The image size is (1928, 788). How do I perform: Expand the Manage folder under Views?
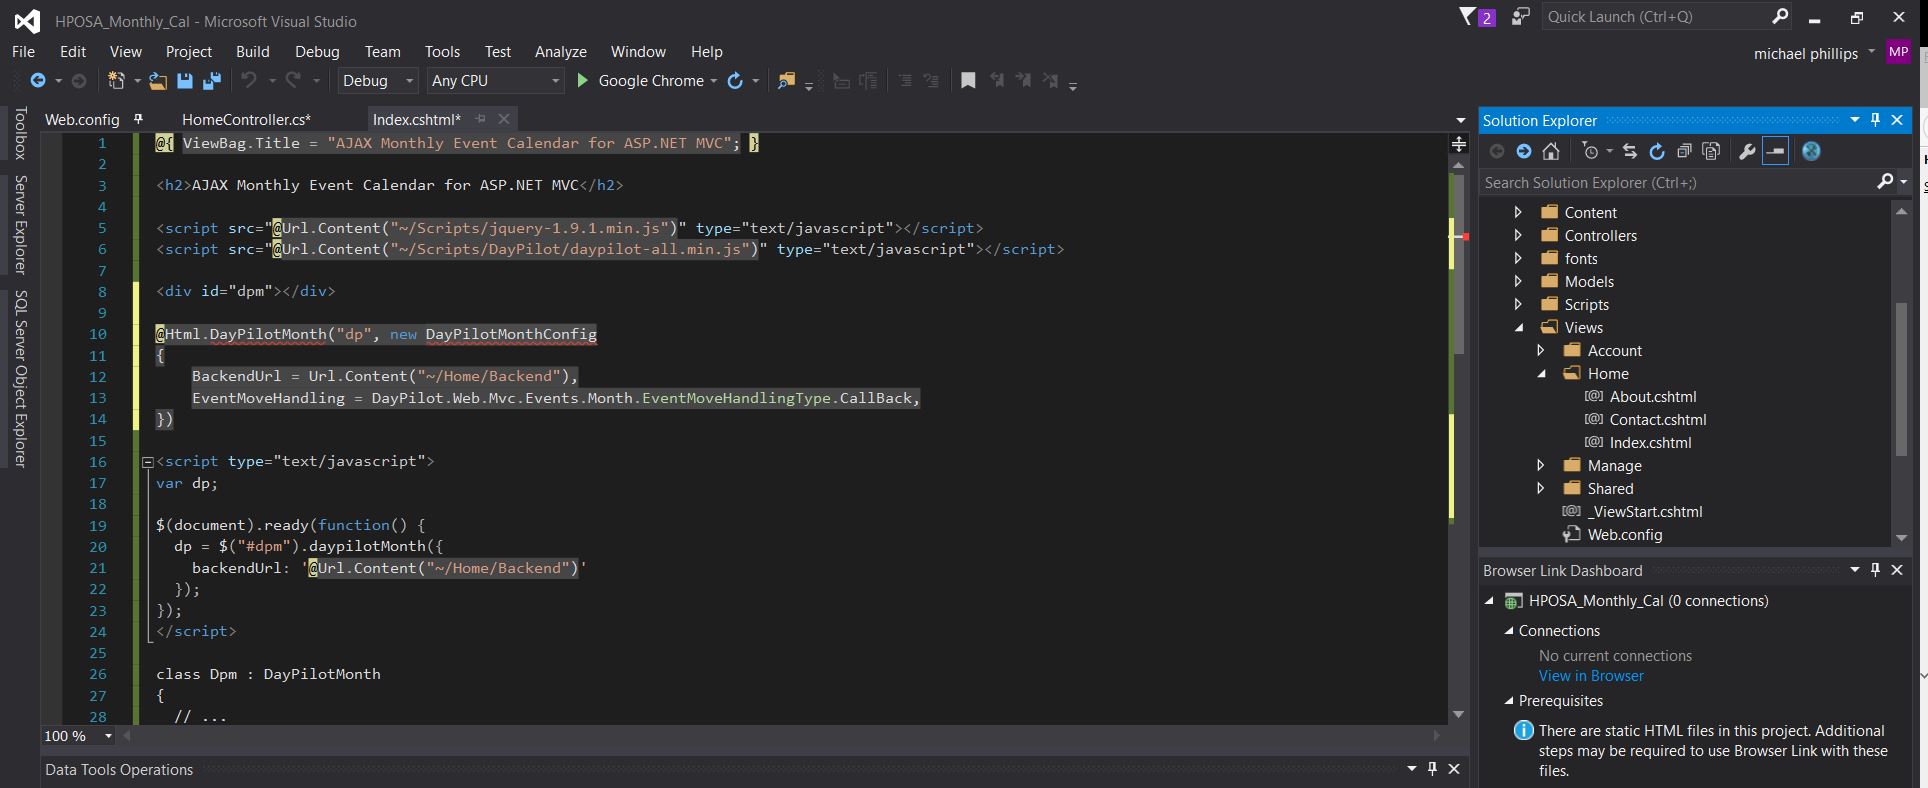pyautogui.click(x=1541, y=465)
